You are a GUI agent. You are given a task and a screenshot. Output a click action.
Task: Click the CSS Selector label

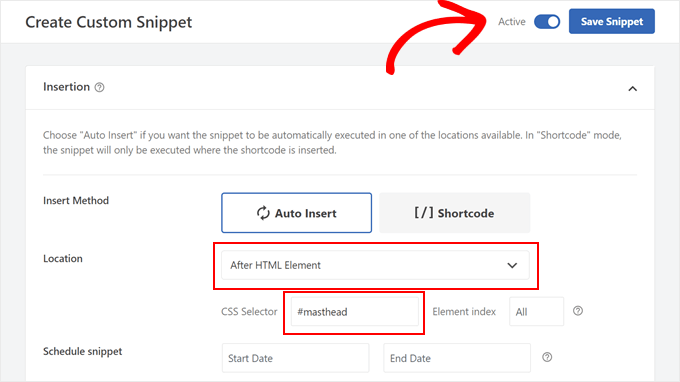[249, 312]
